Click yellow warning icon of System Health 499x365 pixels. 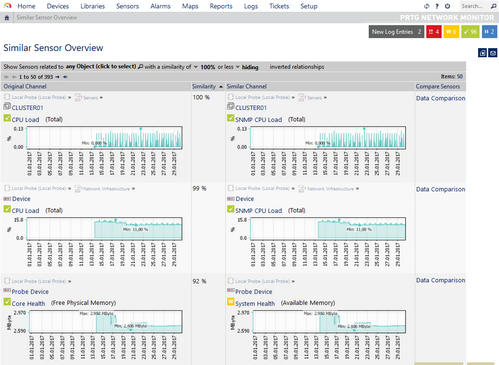coord(231,302)
